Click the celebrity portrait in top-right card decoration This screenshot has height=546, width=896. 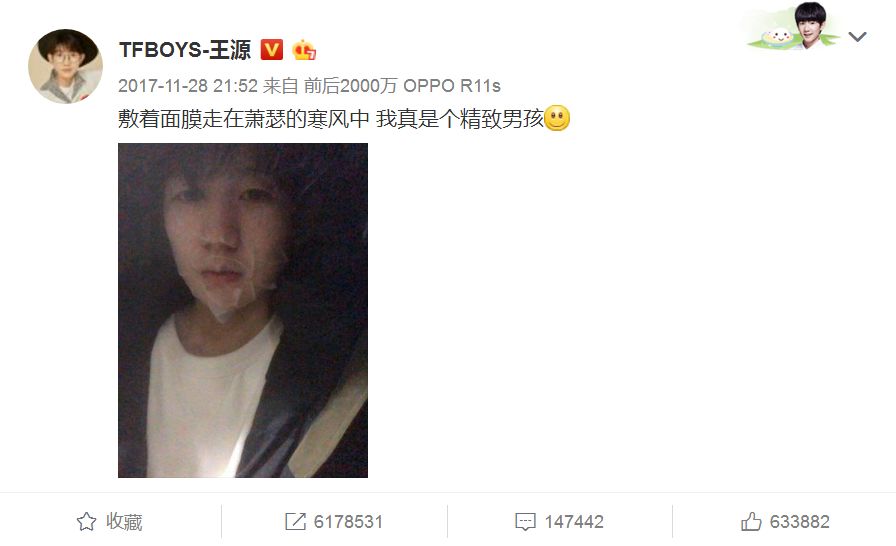pos(810,26)
